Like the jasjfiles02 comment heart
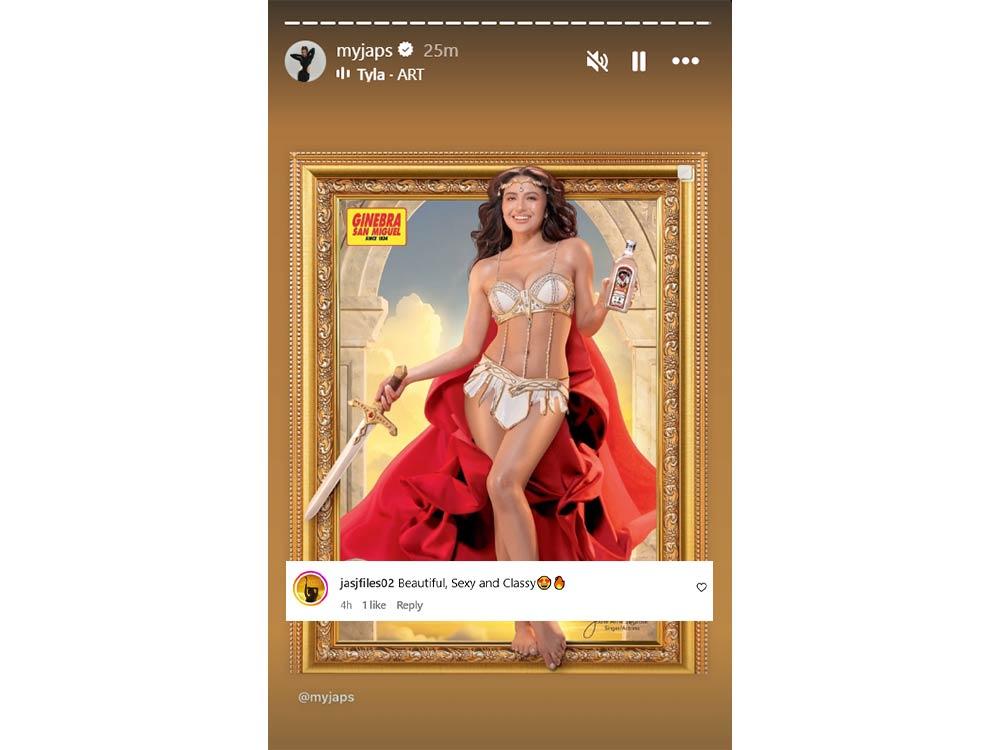Viewport: 1000px width, 750px height. 702,587
